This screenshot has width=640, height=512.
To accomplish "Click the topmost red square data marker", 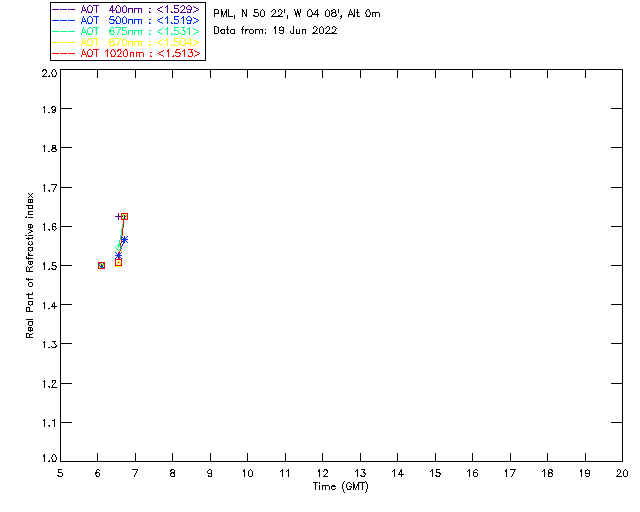I will [124, 216].
